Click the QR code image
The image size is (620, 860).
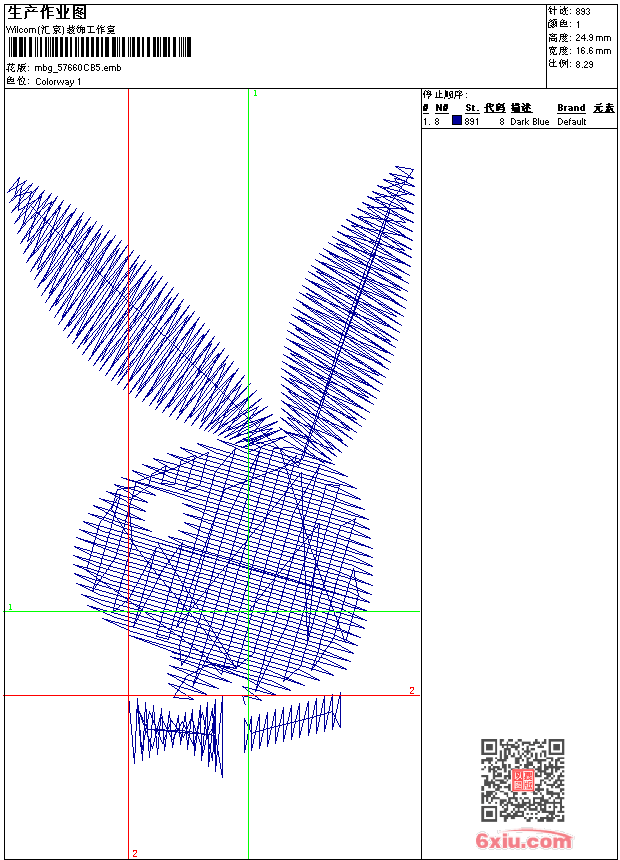click(x=522, y=780)
